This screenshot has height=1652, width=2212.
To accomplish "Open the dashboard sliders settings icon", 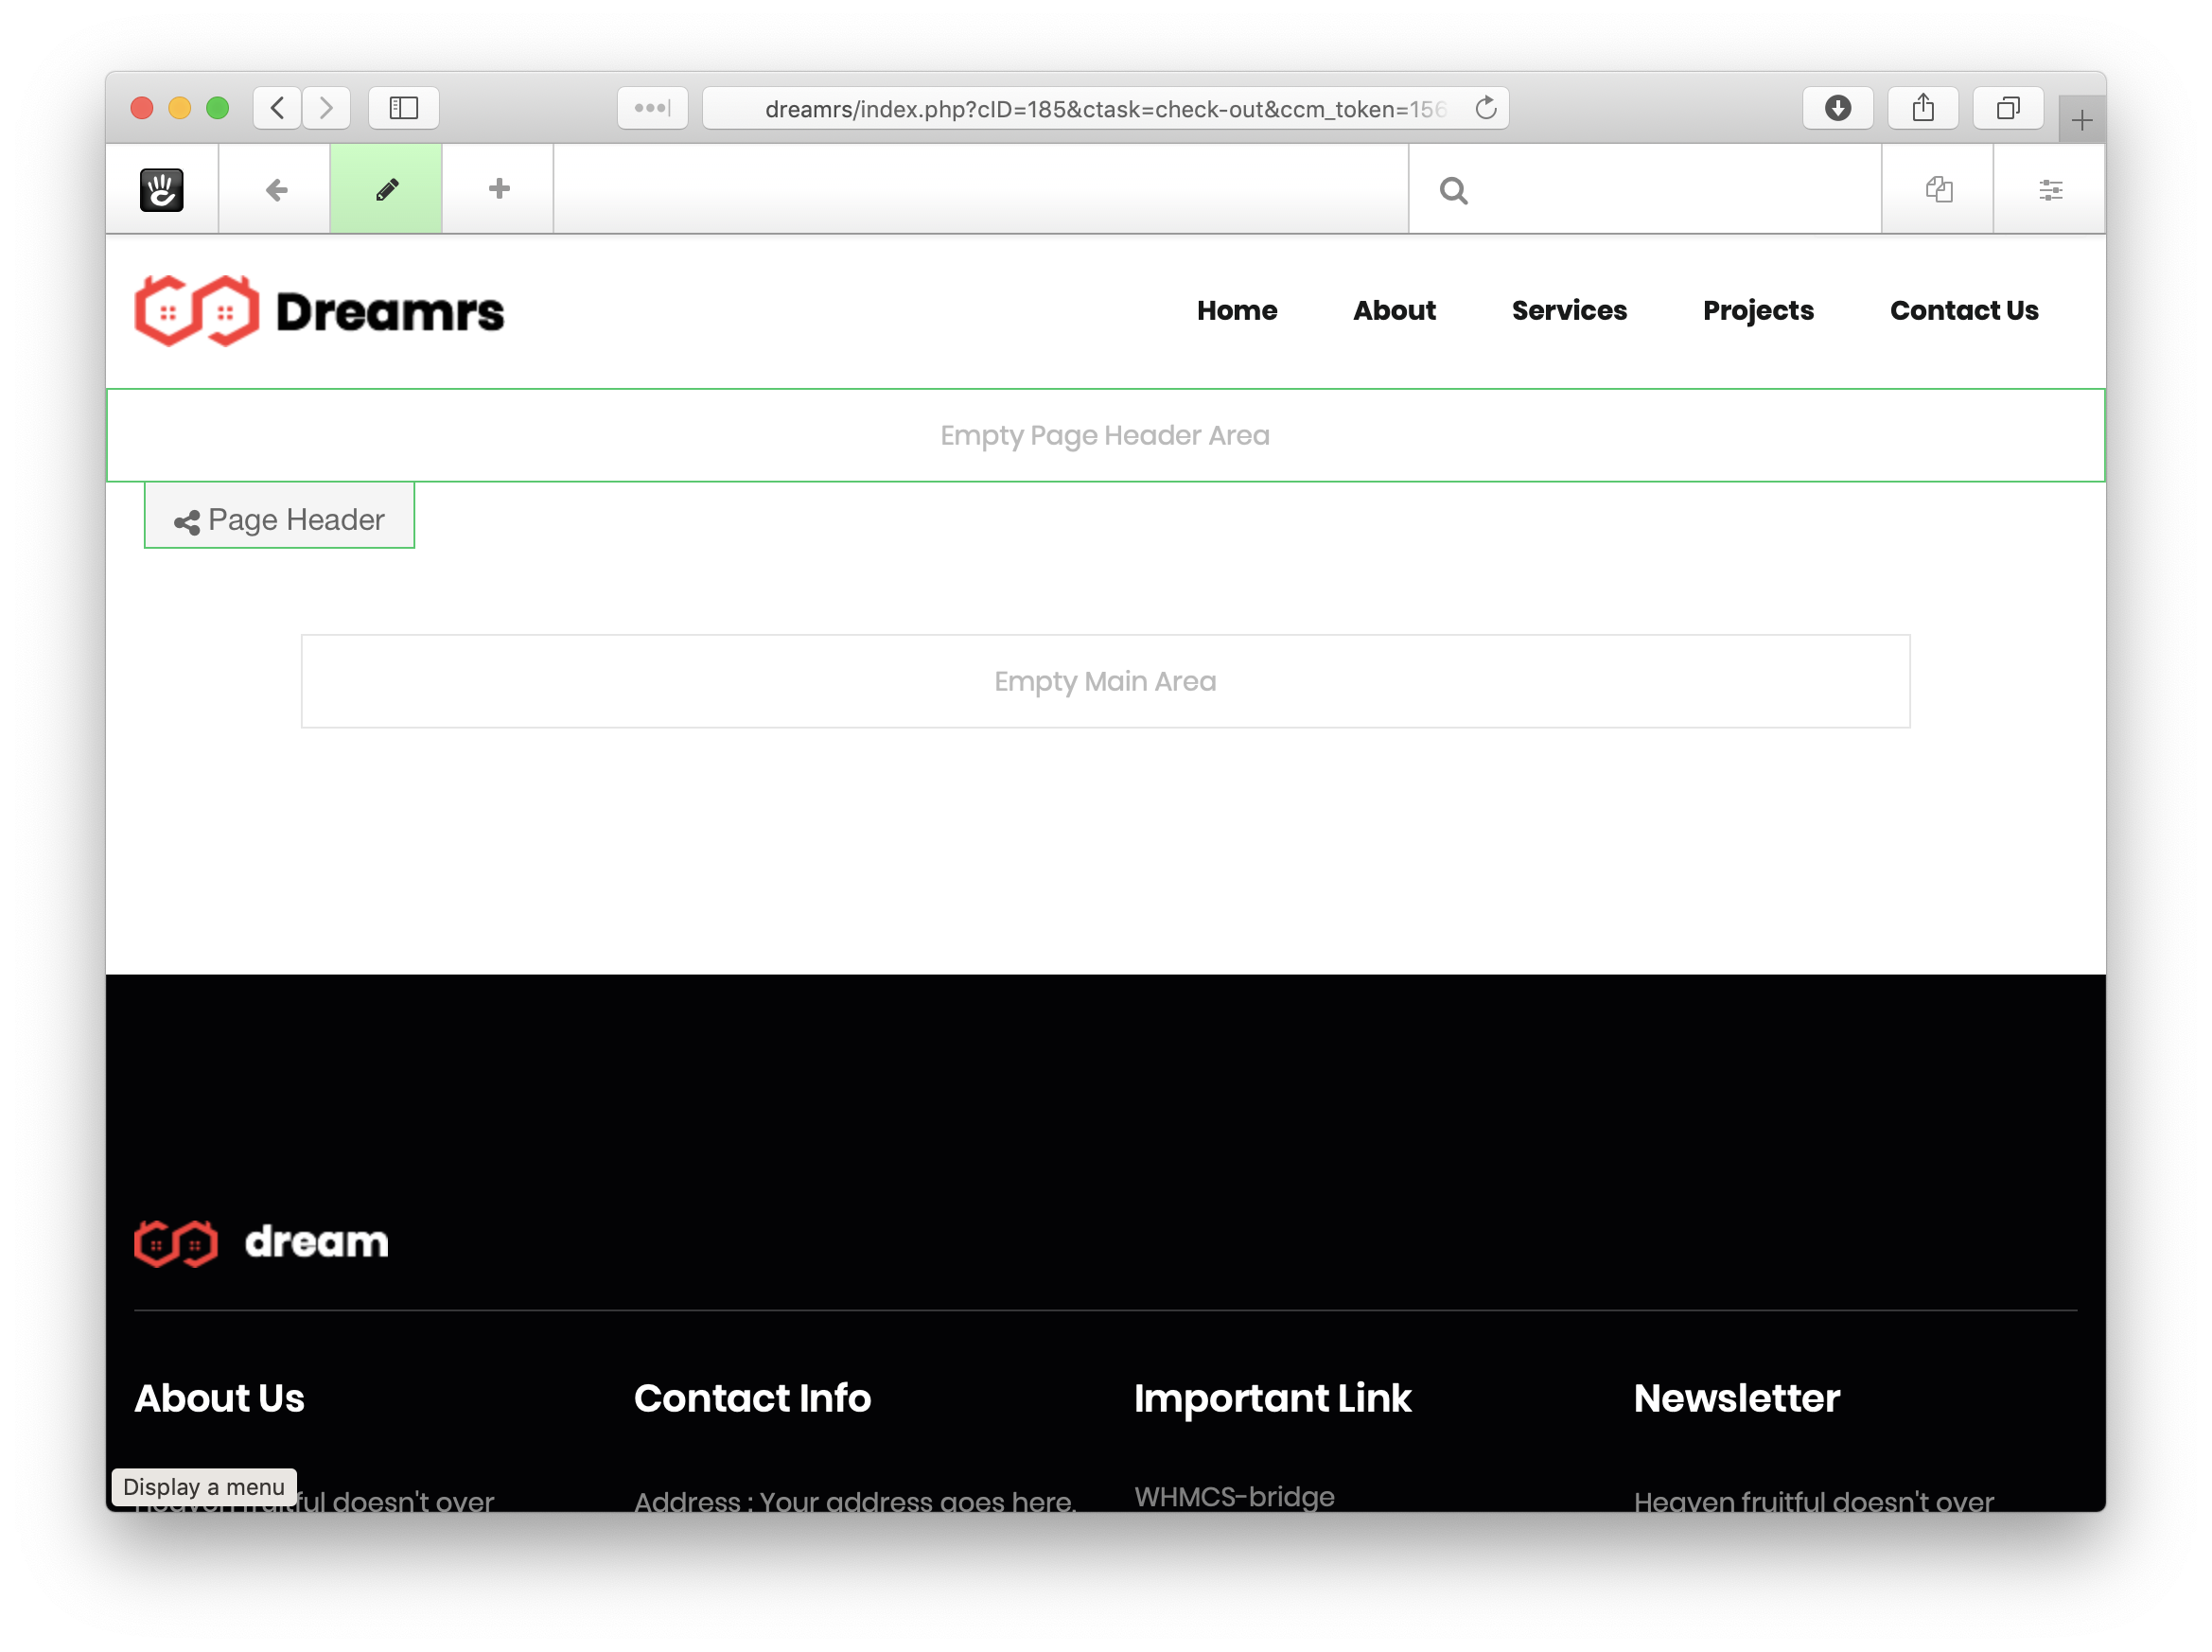I will tap(2050, 189).
